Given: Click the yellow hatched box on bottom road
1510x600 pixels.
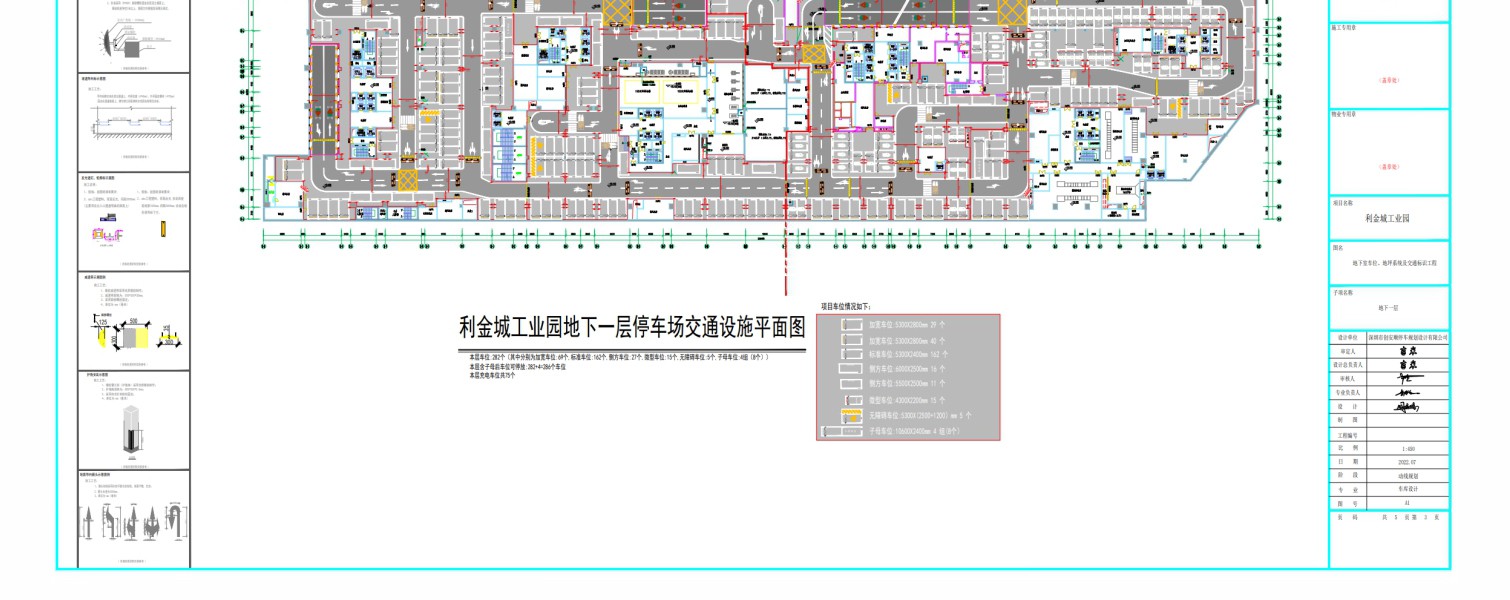Looking at the screenshot, I should pos(407,181).
